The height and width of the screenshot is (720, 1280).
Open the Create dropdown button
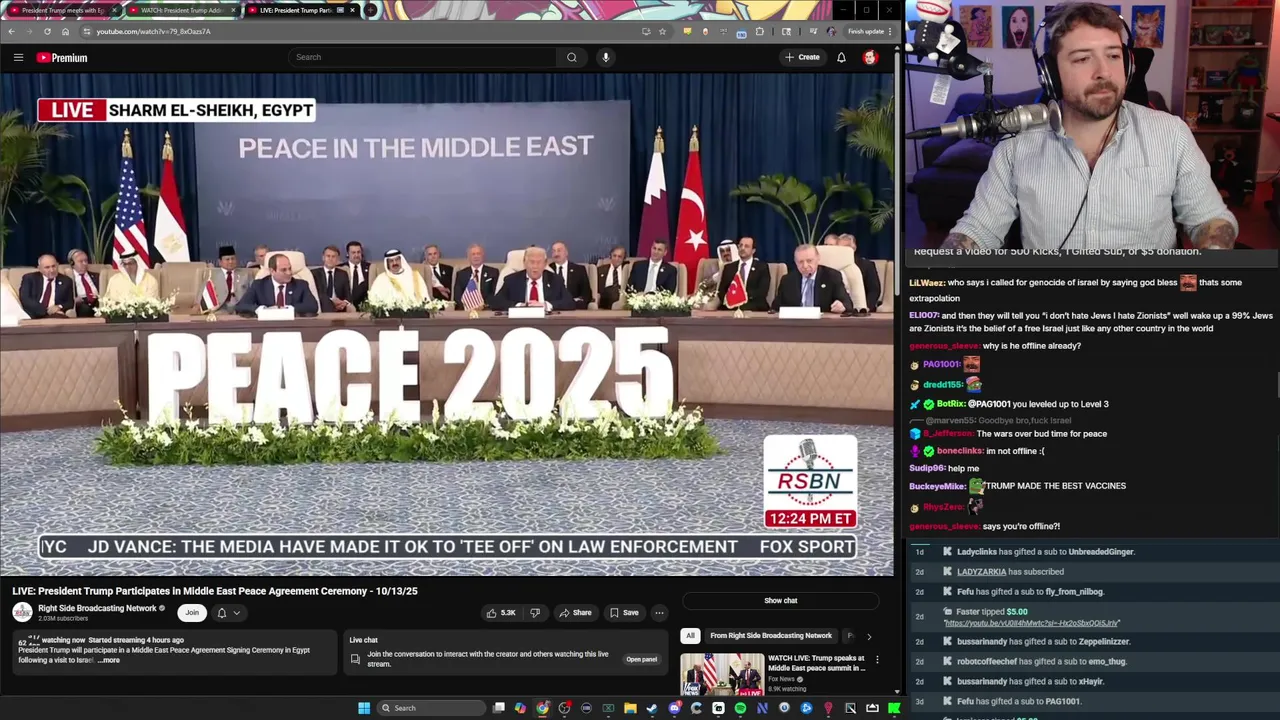point(802,57)
